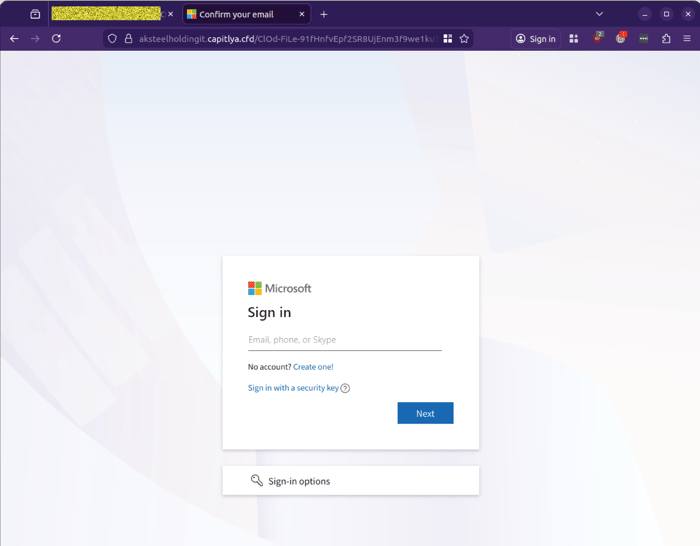Click the site padlock icon

129,39
